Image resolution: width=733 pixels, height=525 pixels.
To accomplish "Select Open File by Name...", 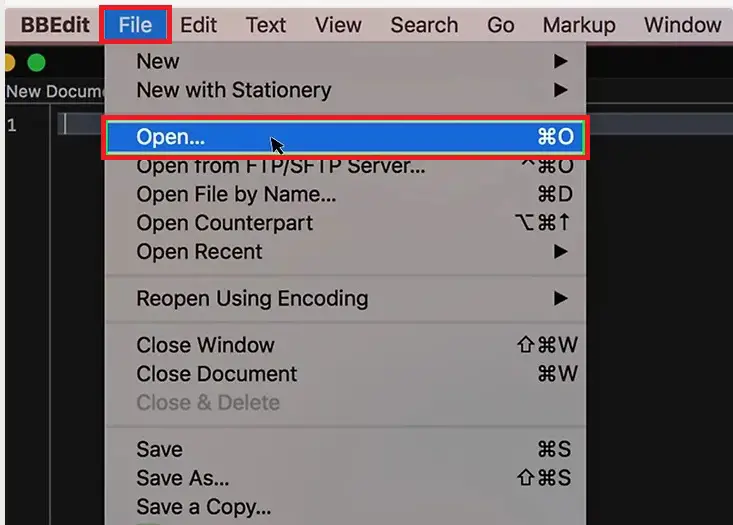I will point(345,194).
